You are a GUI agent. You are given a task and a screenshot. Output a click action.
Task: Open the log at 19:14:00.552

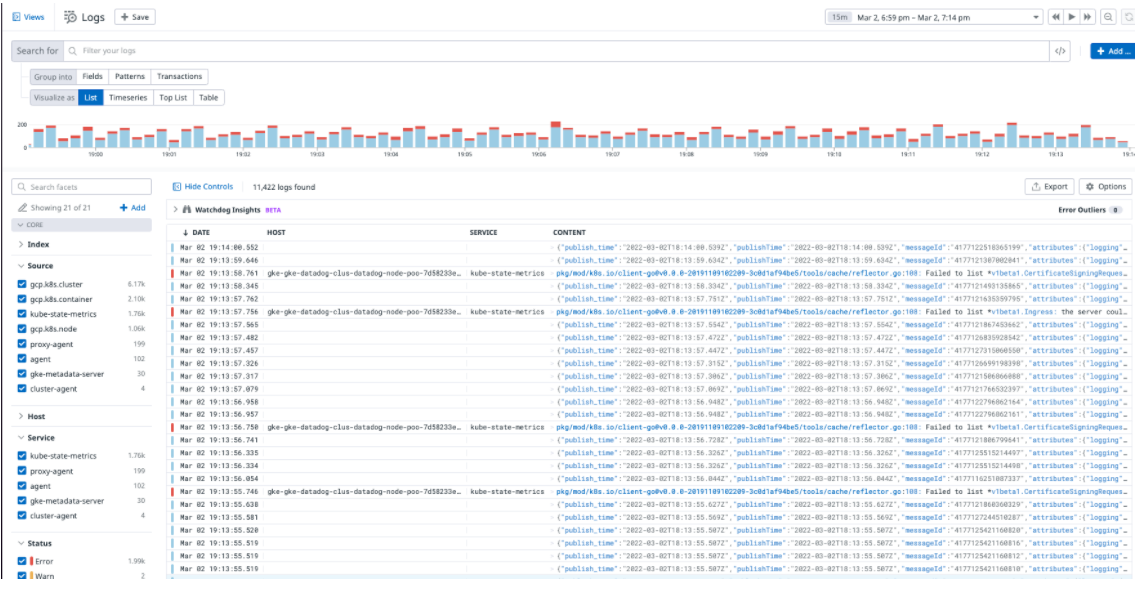650,248
